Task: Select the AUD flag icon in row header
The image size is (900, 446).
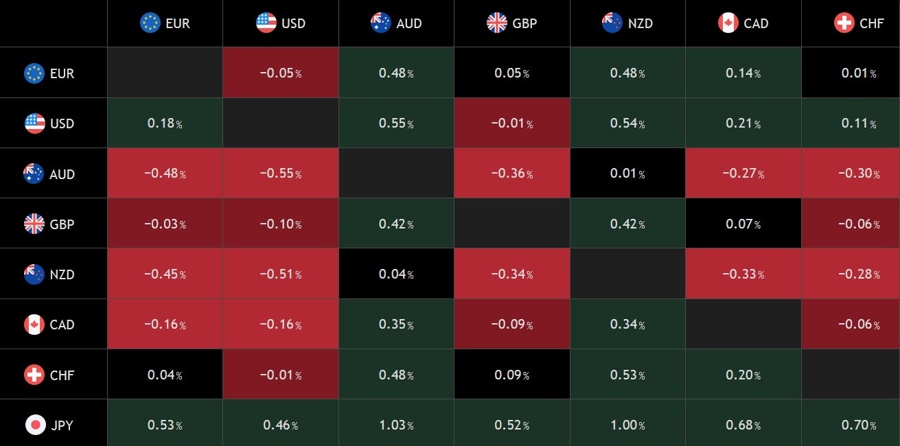Action: 35,173
